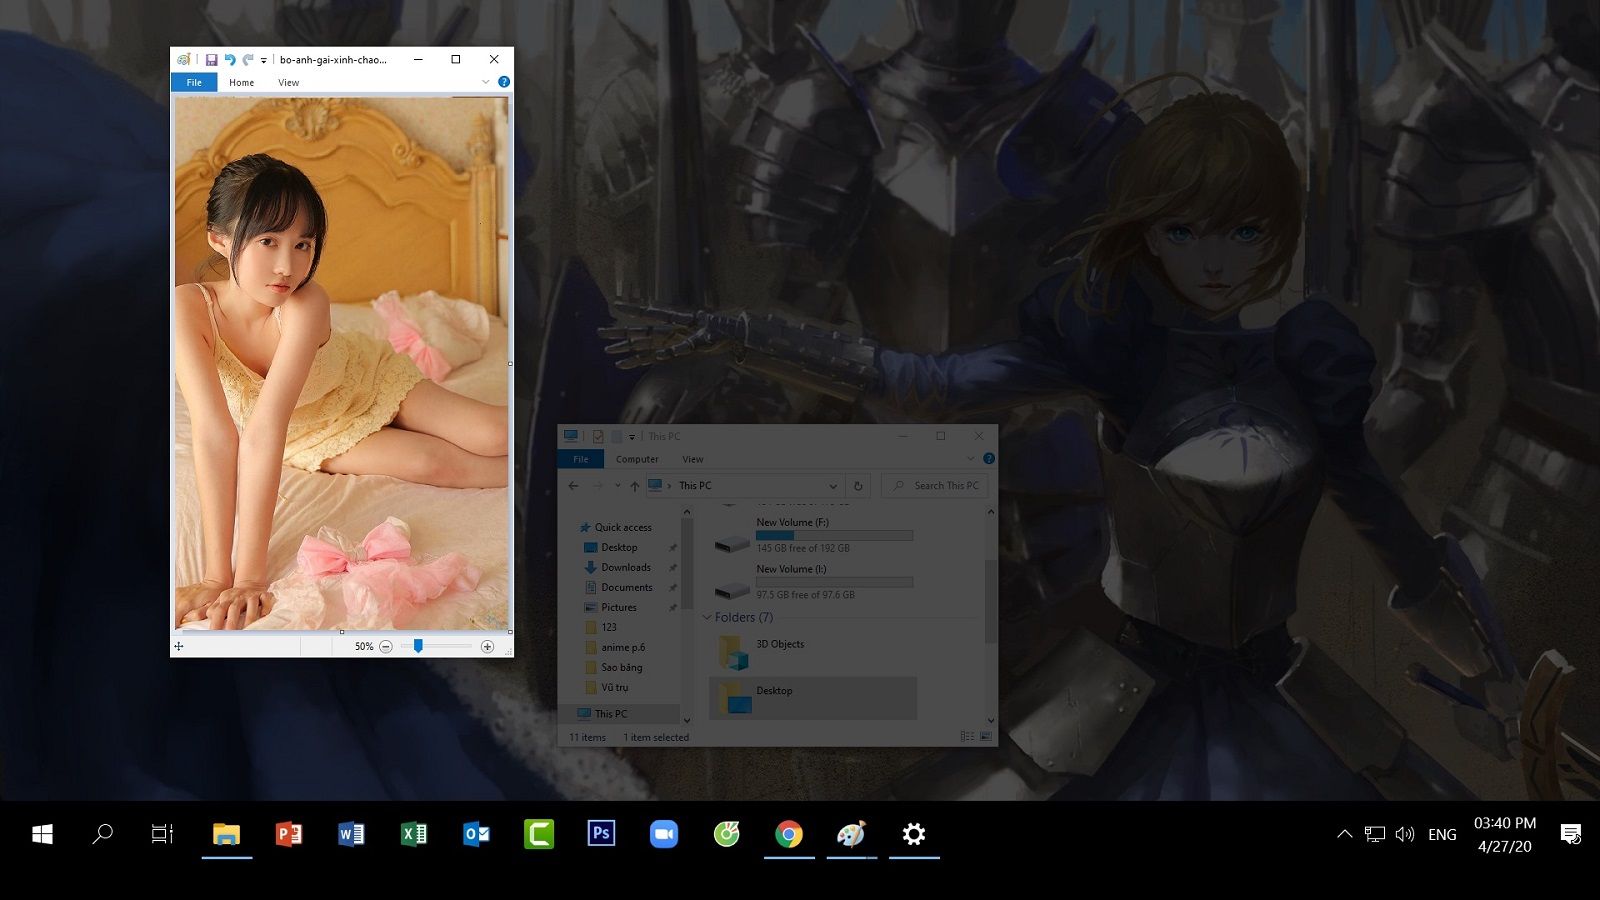The height and width of the screenshot is (900, 1600).
Task: Collapse the Folders (7) group
Action: coord(707,618)
